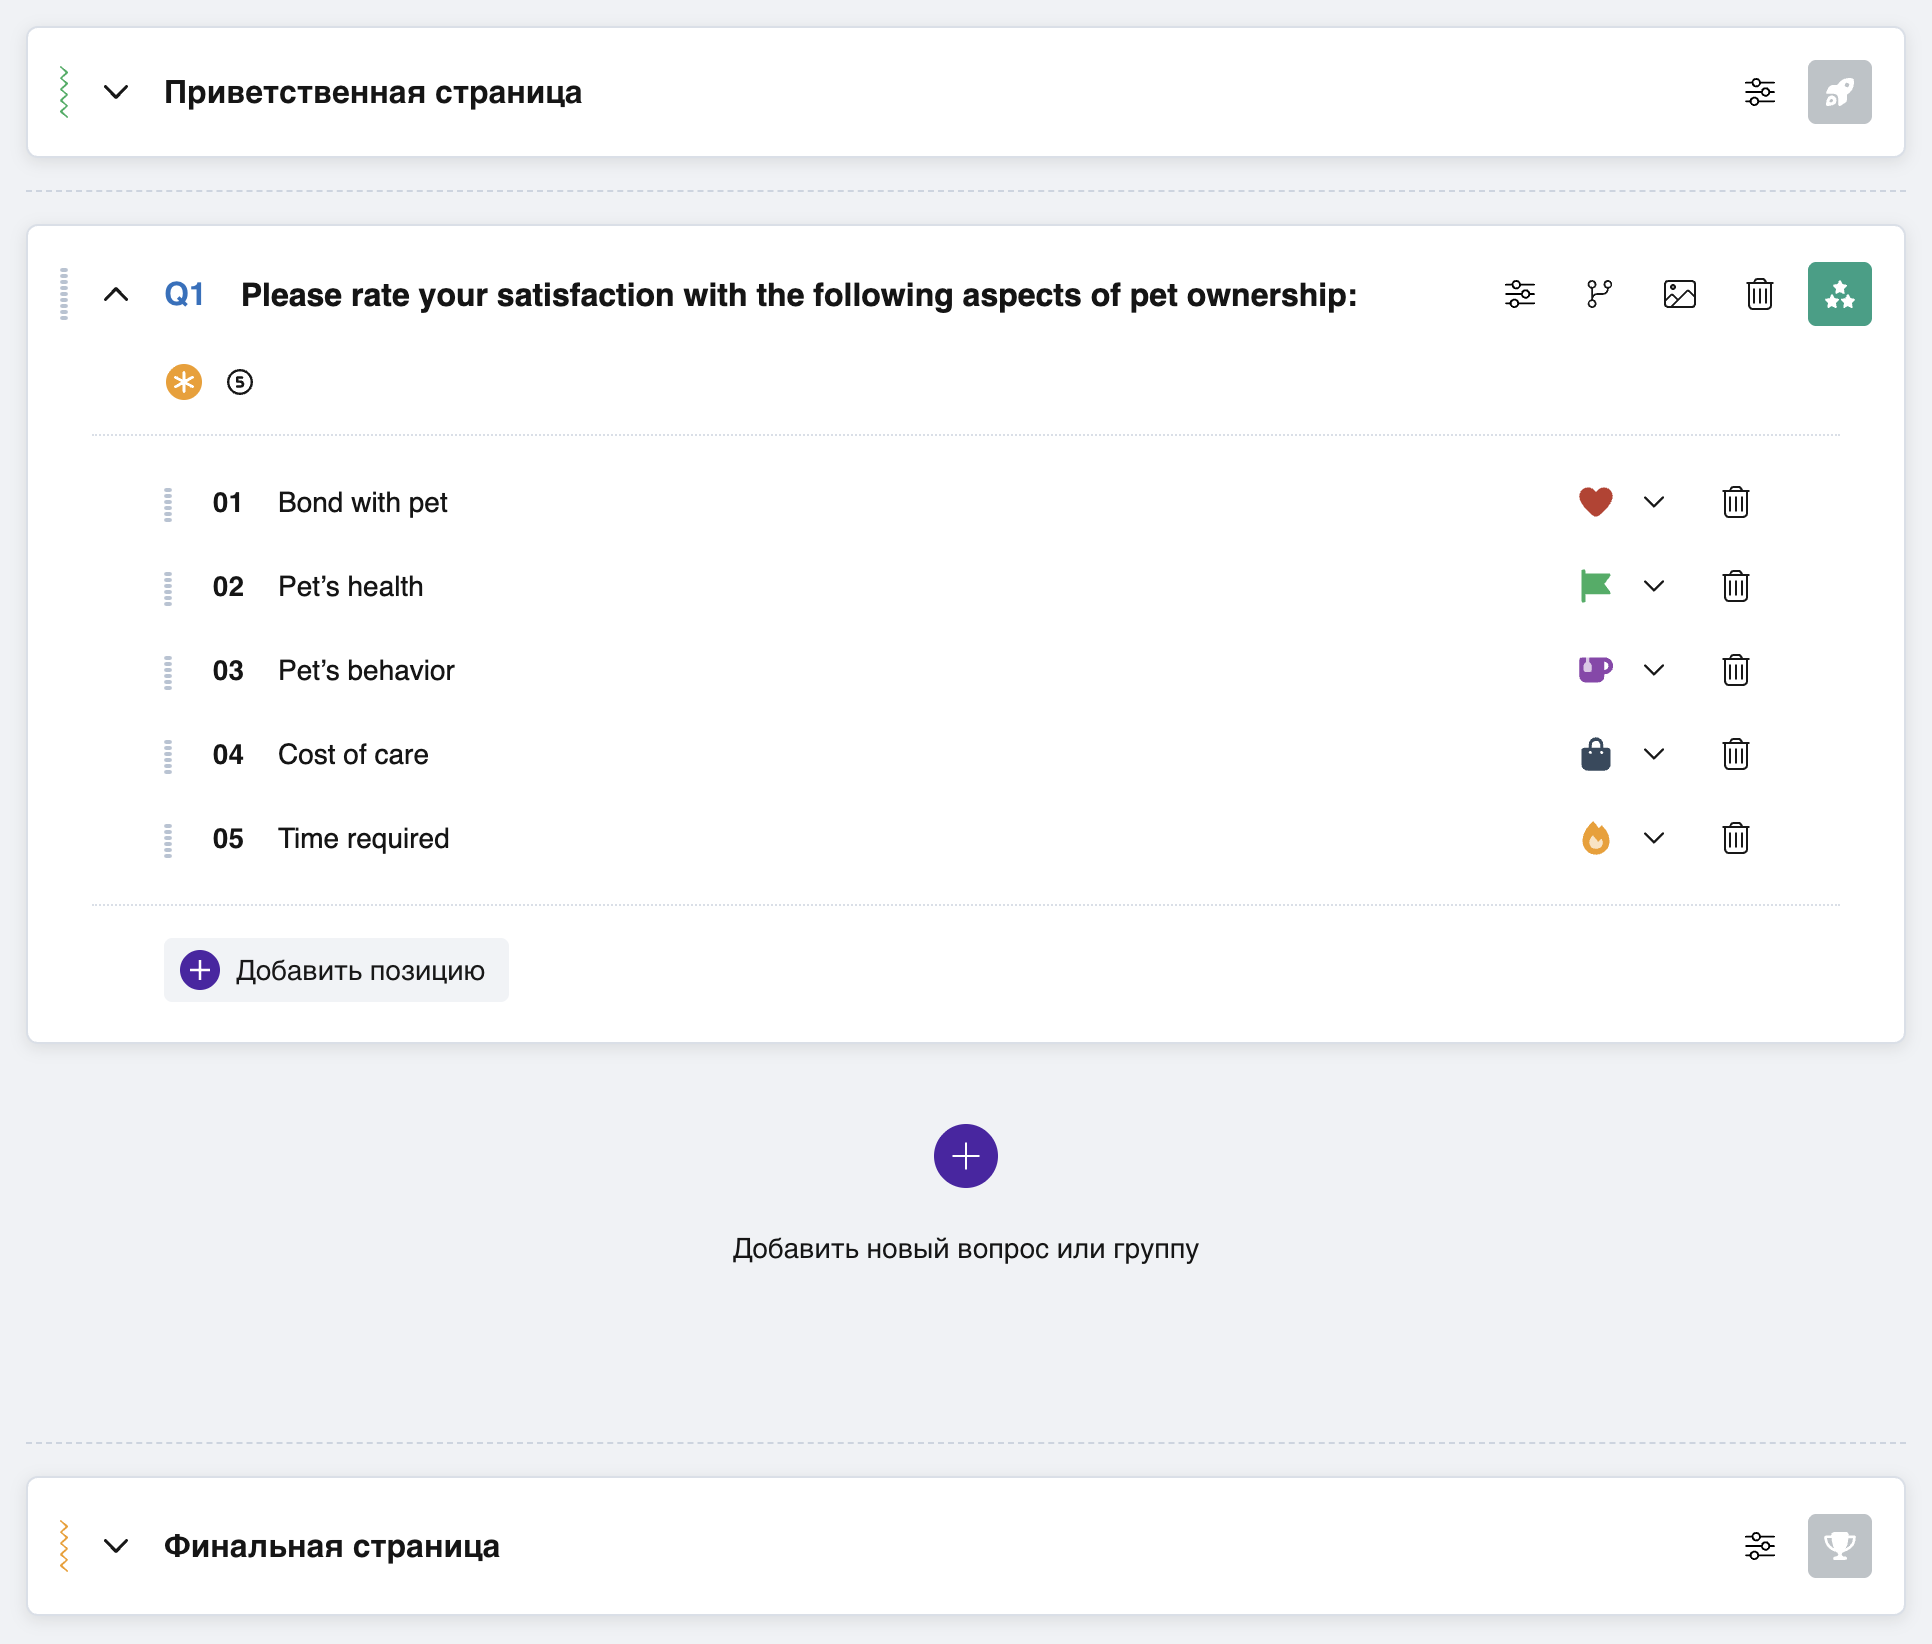The height and width of the screenshot is (1644, 1932).
Task: Click the Q1 number label
Action: click(184, 294)
